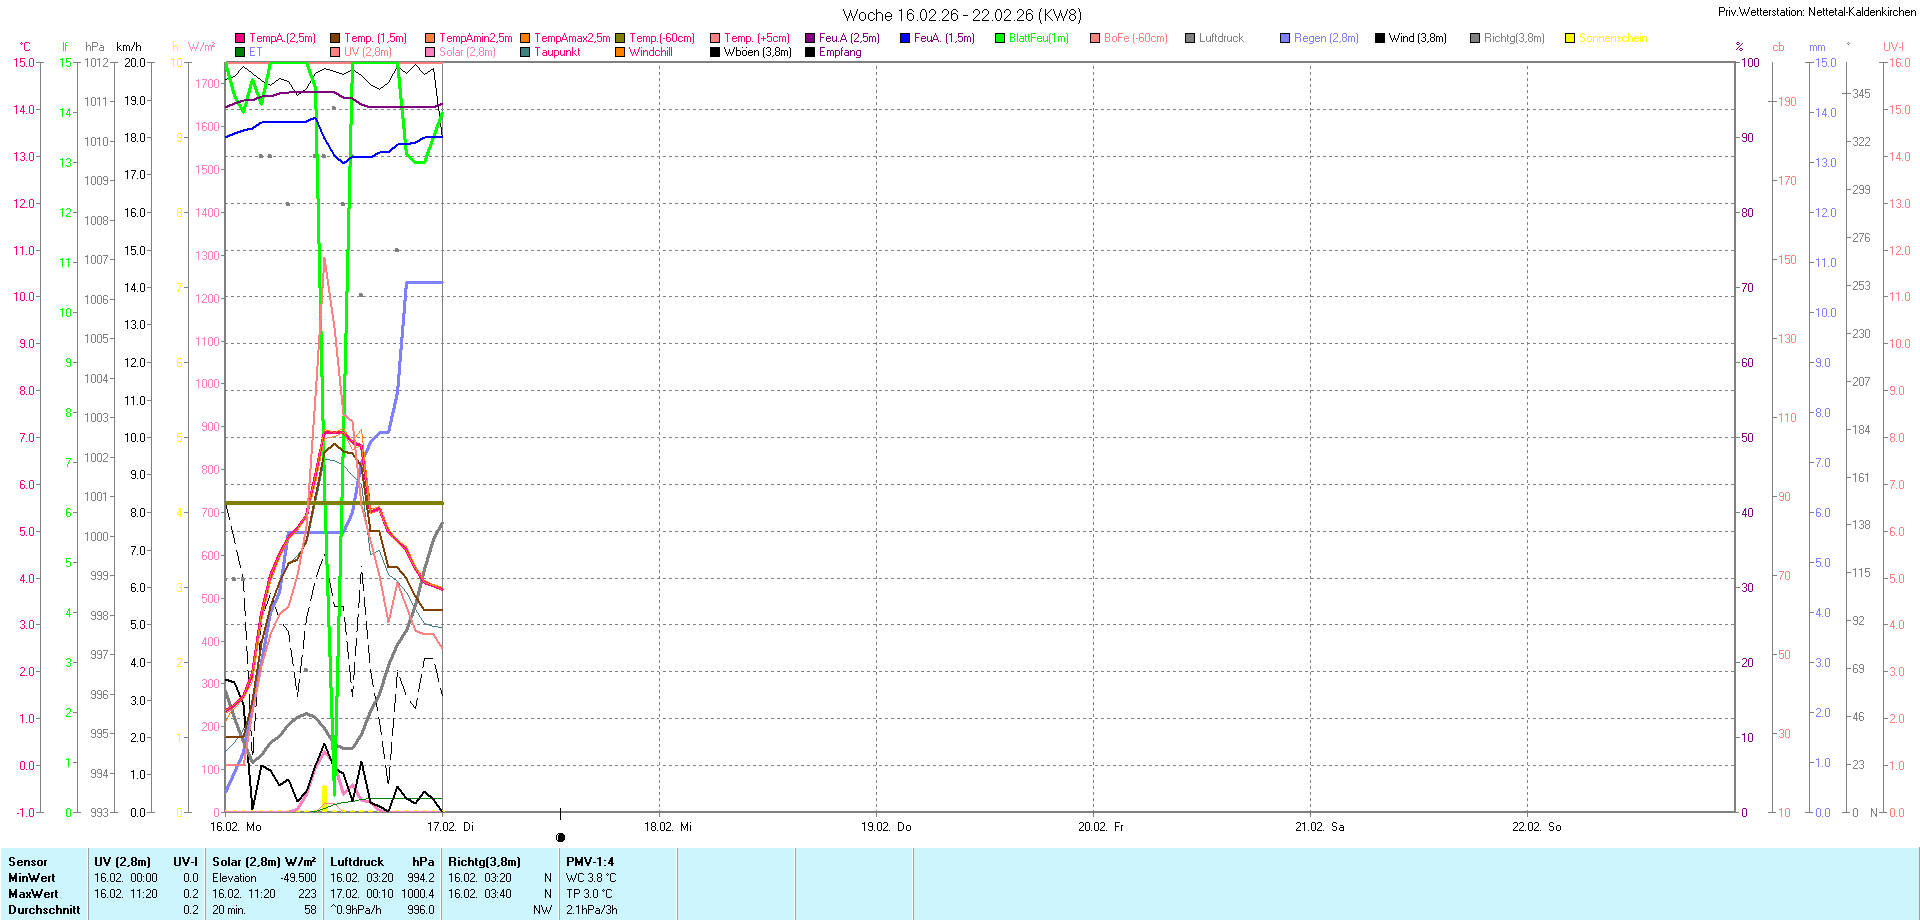Click the Regen (2,8m) legend marker

[1285, 38]
